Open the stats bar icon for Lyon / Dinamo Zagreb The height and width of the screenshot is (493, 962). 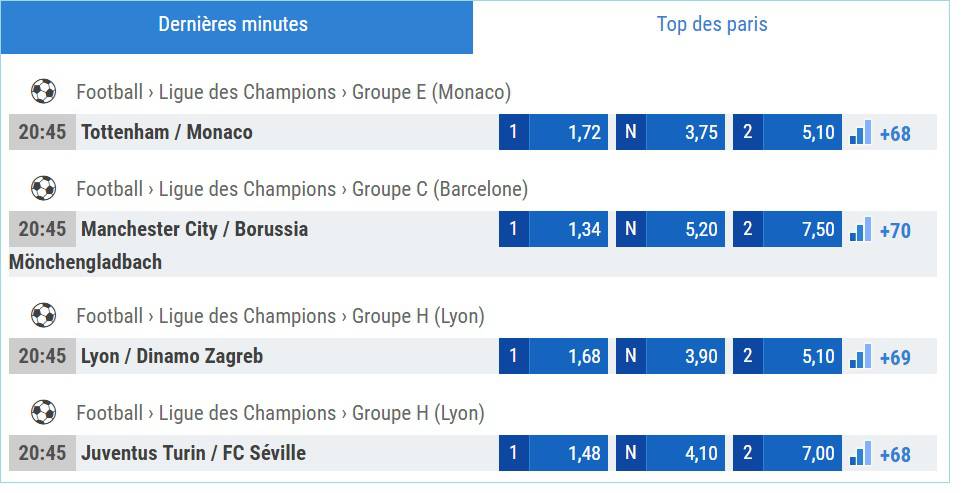click(x=860, y=356)
